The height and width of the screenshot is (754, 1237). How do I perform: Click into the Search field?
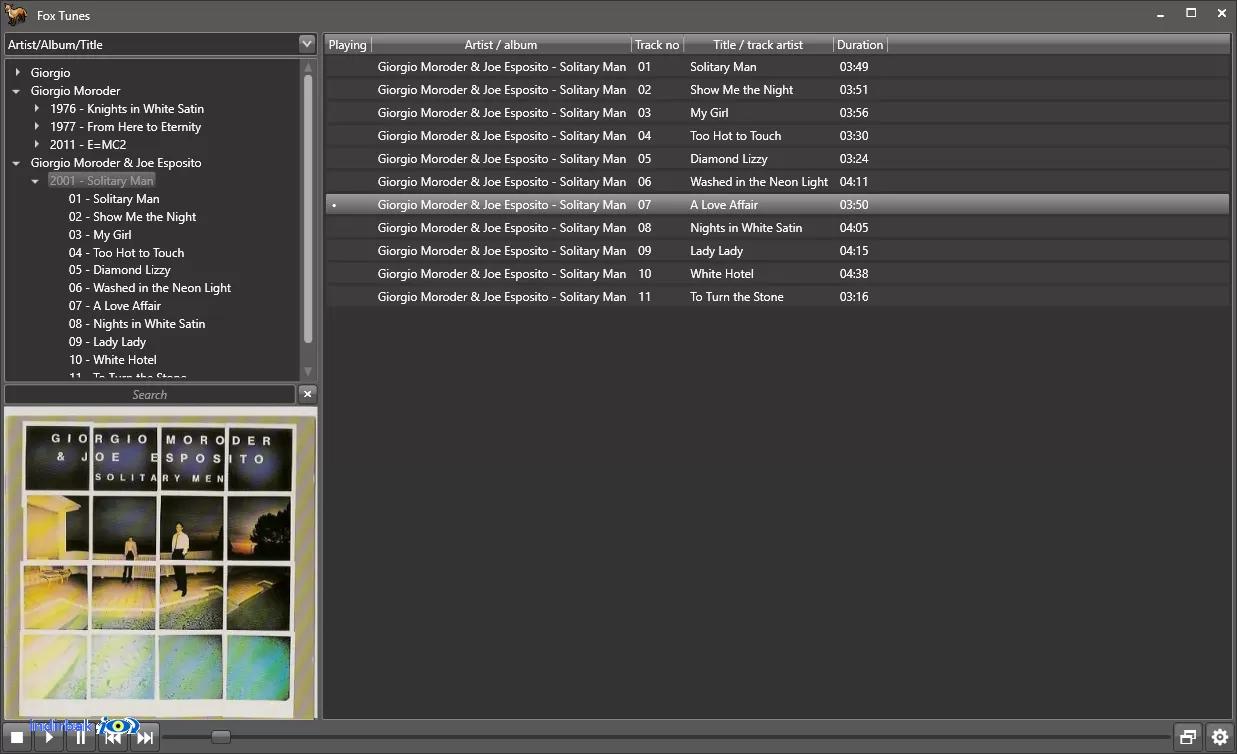coord(150,394)
